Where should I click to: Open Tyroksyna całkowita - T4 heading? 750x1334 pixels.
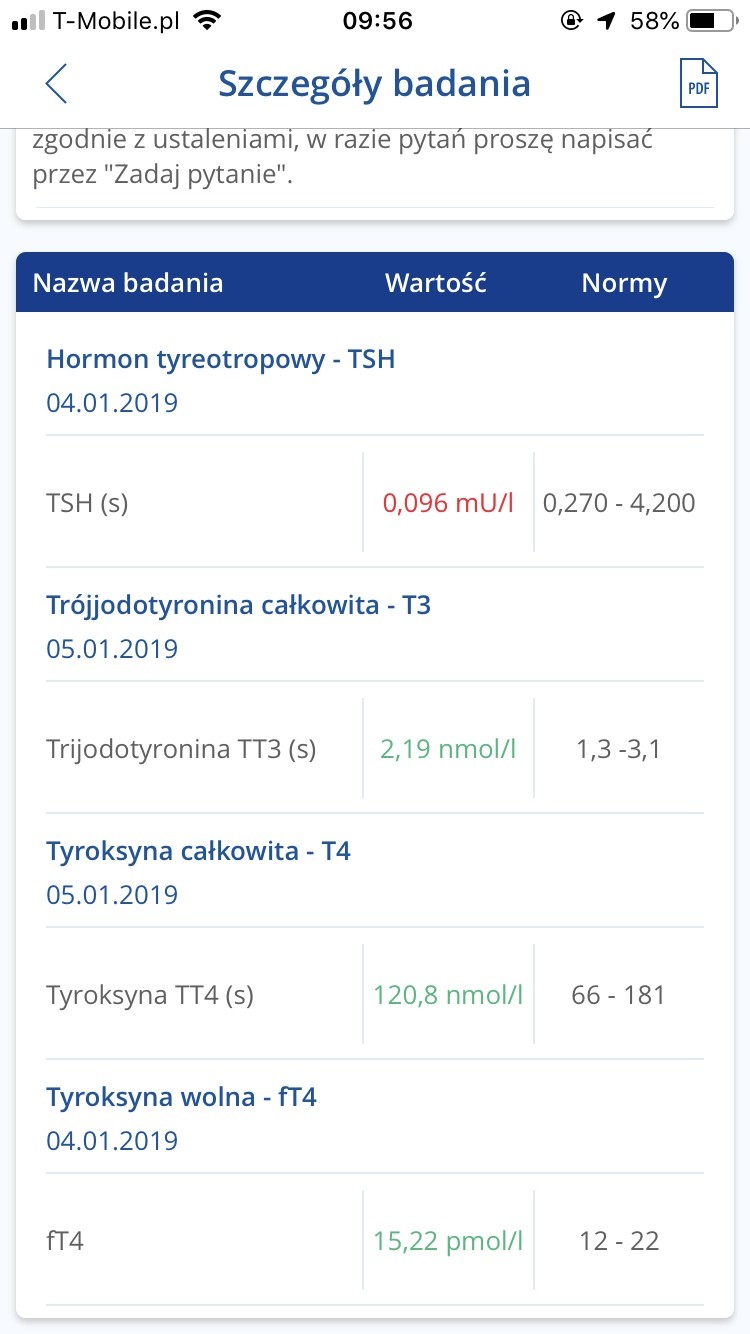pyautogui.click(x=198, y=851)
